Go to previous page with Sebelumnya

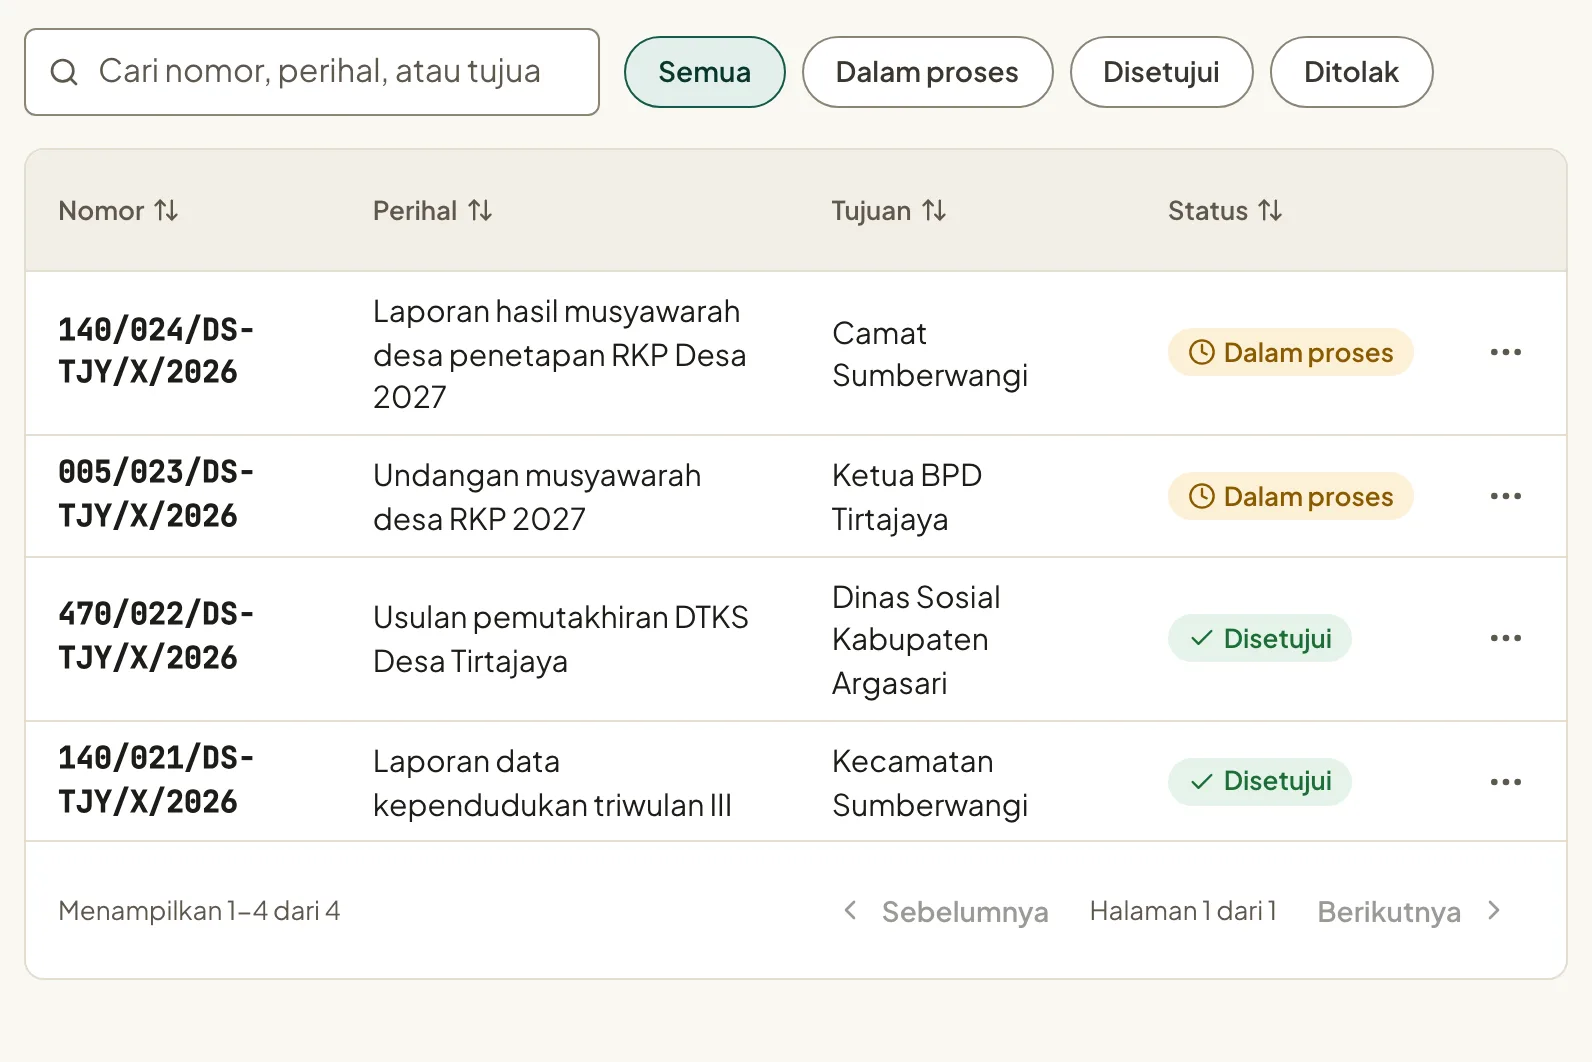coord(946,911)
